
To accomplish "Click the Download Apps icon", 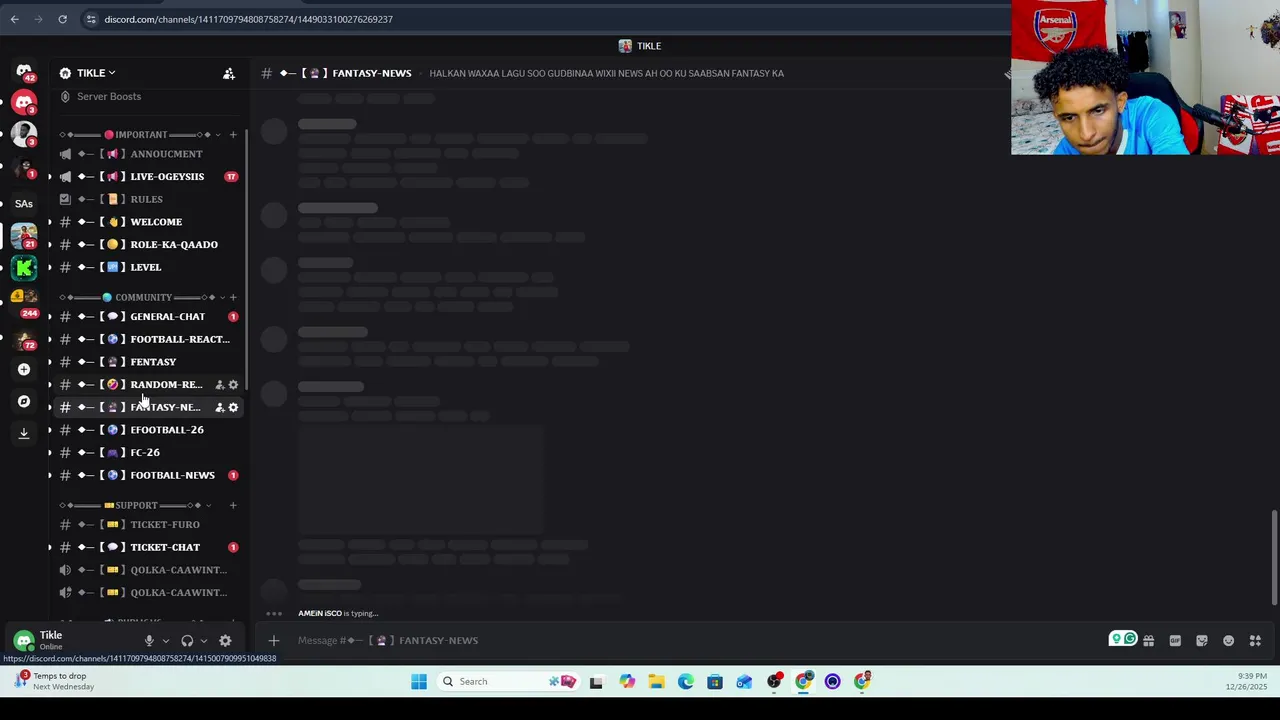I will click(x=24, y=433).
